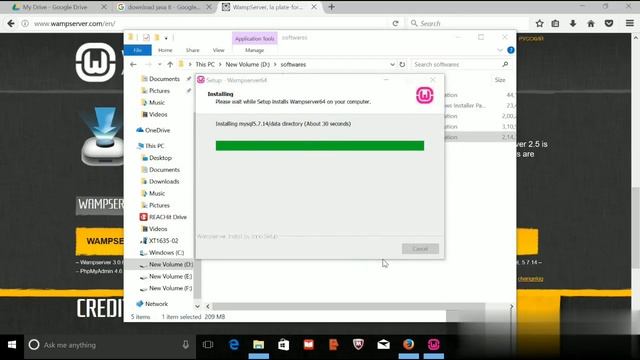The image size is (640, 360).
Task: Launch Microsoft Edge from taskbar
Action: pyautogui.click(x=234, y=345)
